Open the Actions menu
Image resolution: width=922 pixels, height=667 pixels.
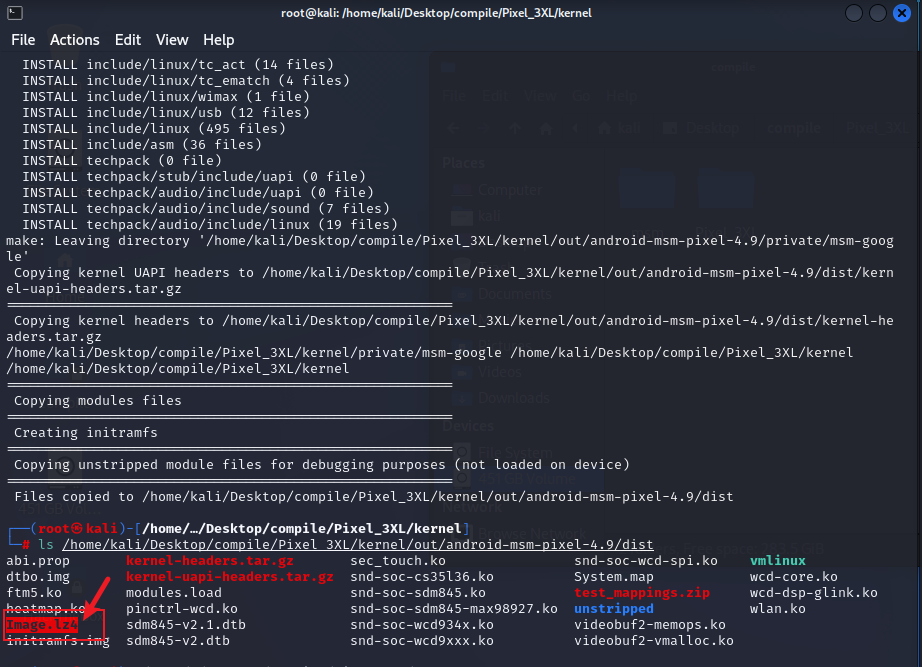tap(75, 40)
